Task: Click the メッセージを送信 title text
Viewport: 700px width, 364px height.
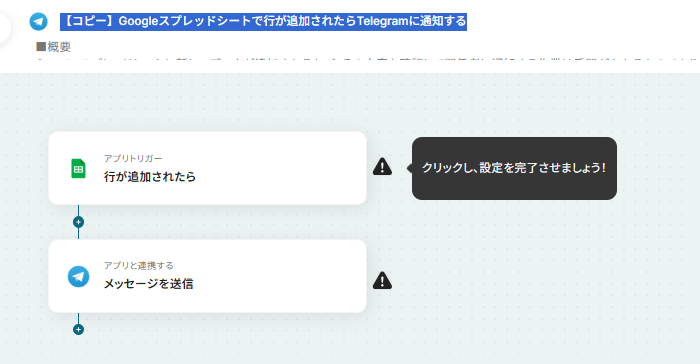Action: [149, 284]
